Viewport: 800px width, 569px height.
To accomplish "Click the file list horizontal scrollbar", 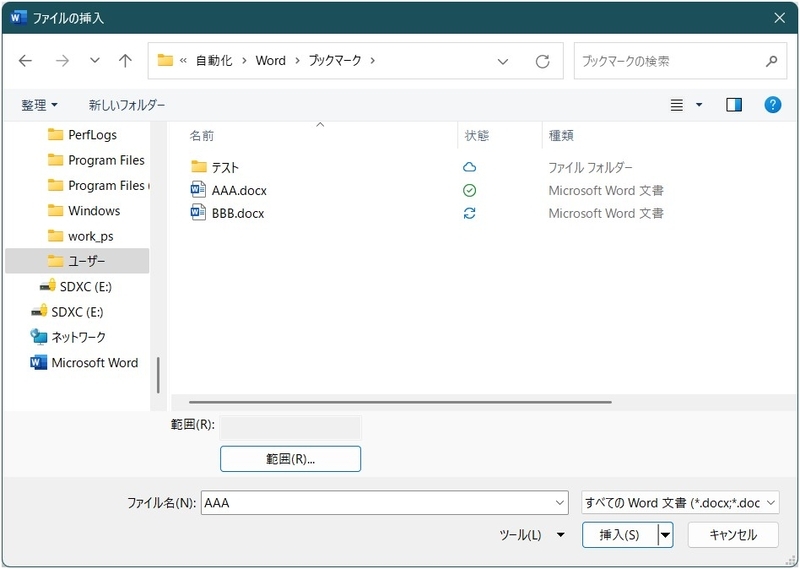I will click(x=400, y=402).
